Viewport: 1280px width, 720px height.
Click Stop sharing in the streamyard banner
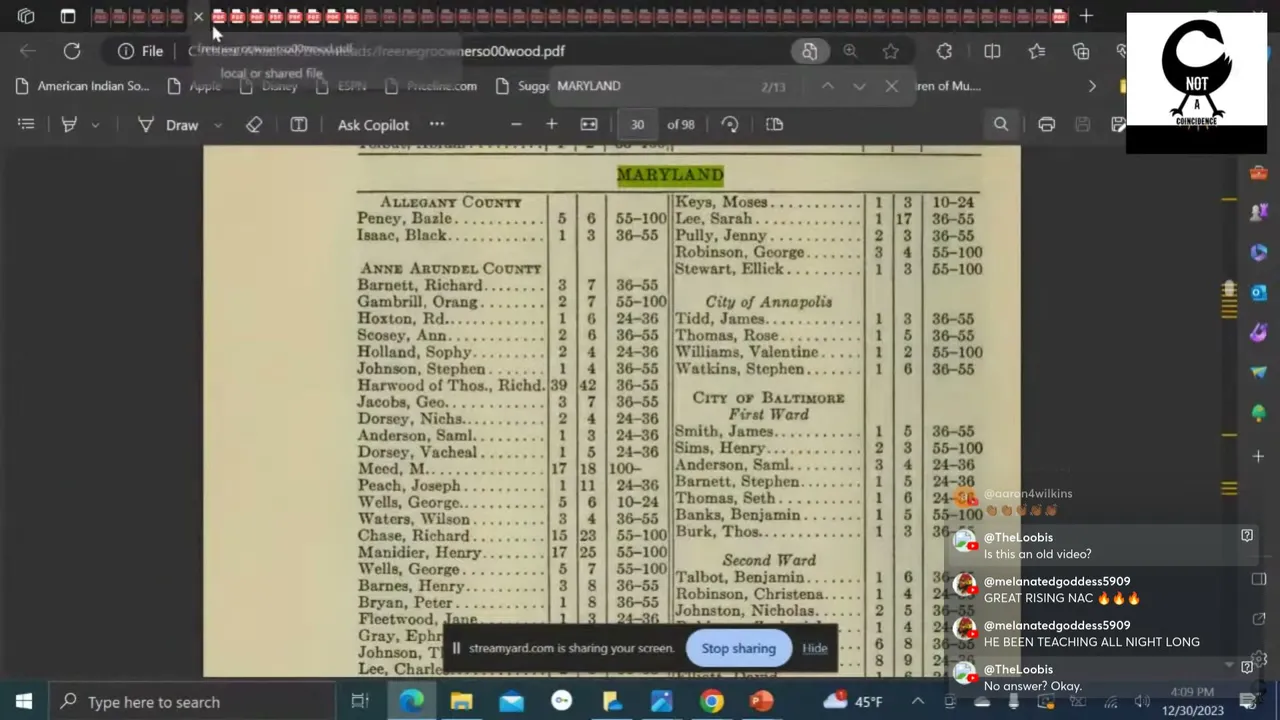738,648
